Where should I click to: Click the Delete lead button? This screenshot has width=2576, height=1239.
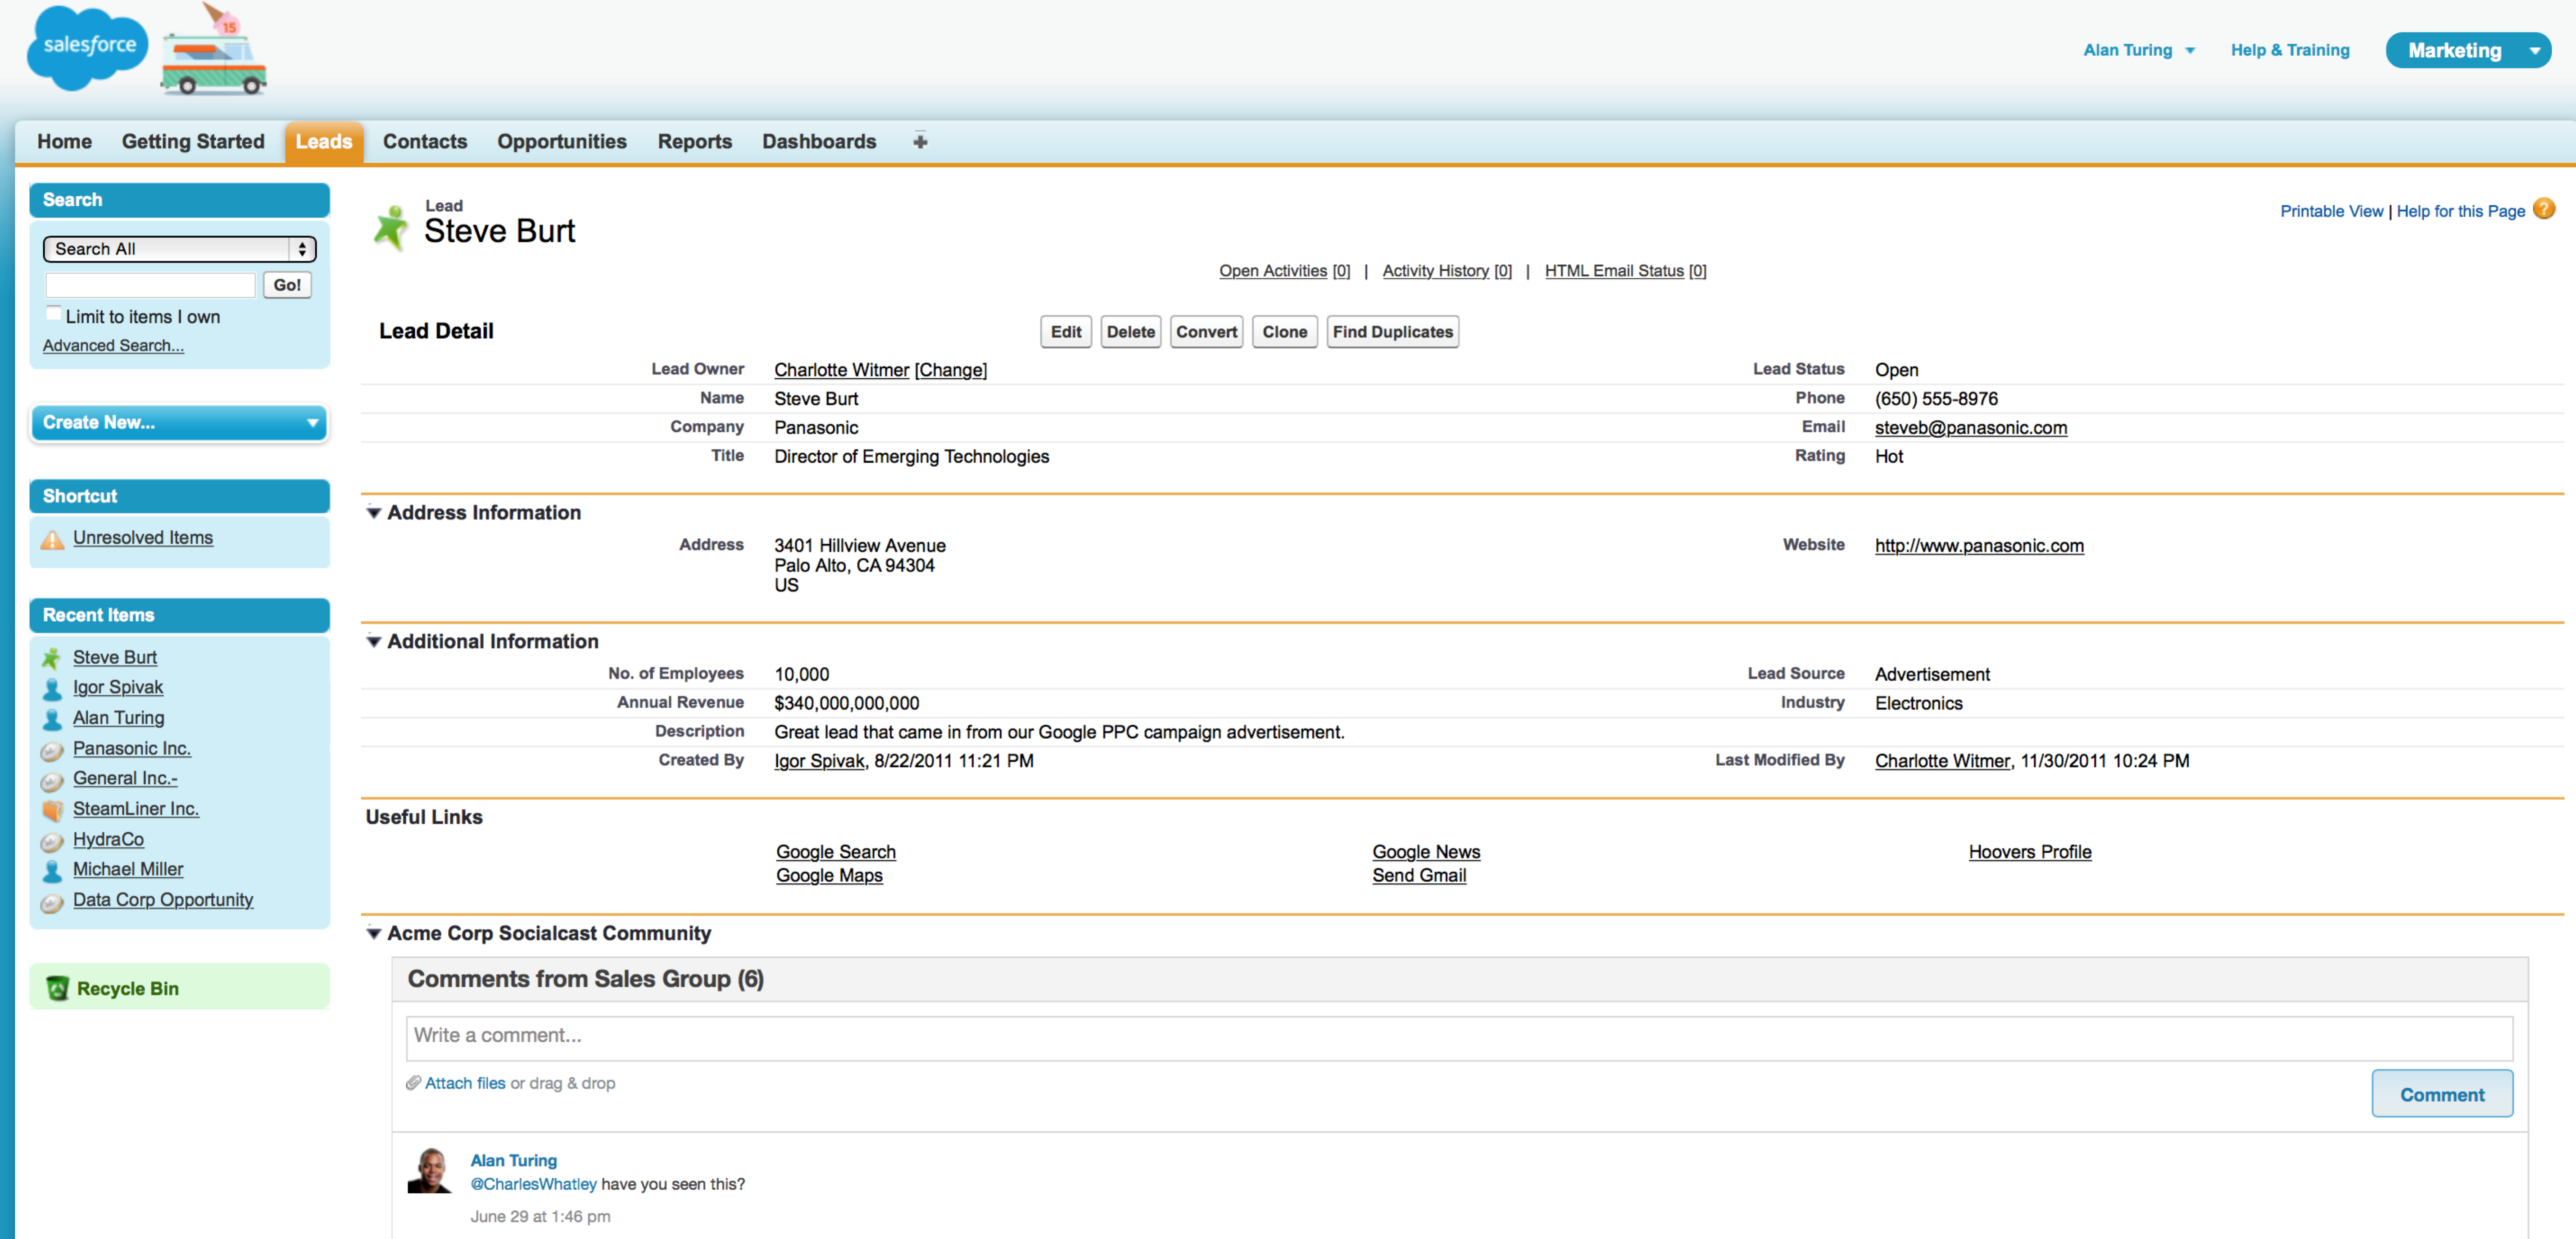[x=1131, y=332]
